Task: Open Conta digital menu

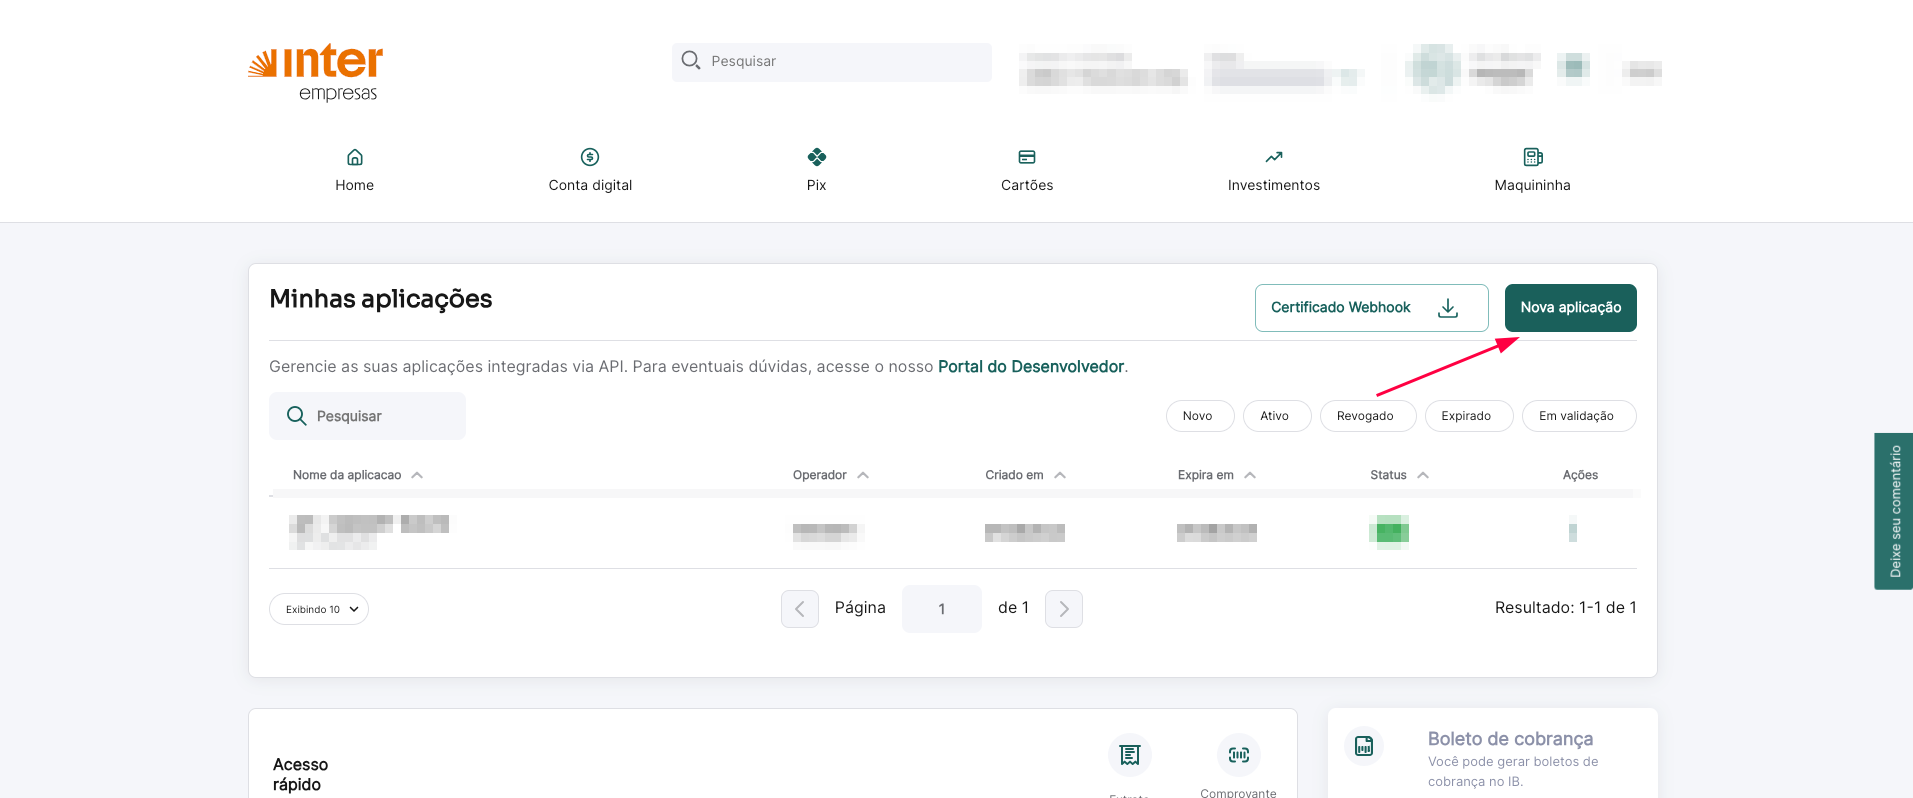Action: (x=590, y=170)
